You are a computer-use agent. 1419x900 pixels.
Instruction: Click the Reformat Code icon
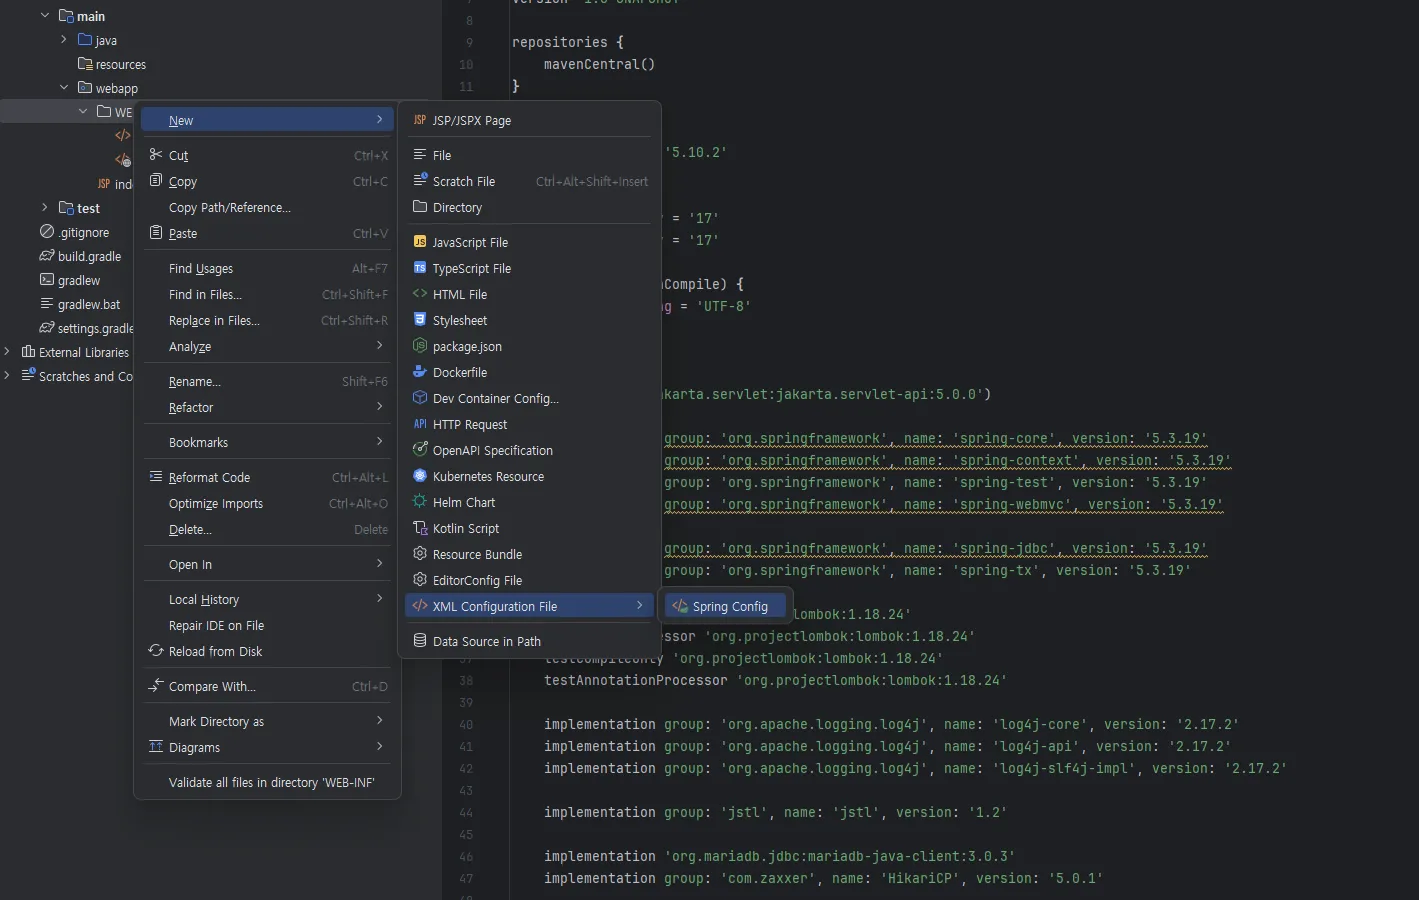[156, 477]
